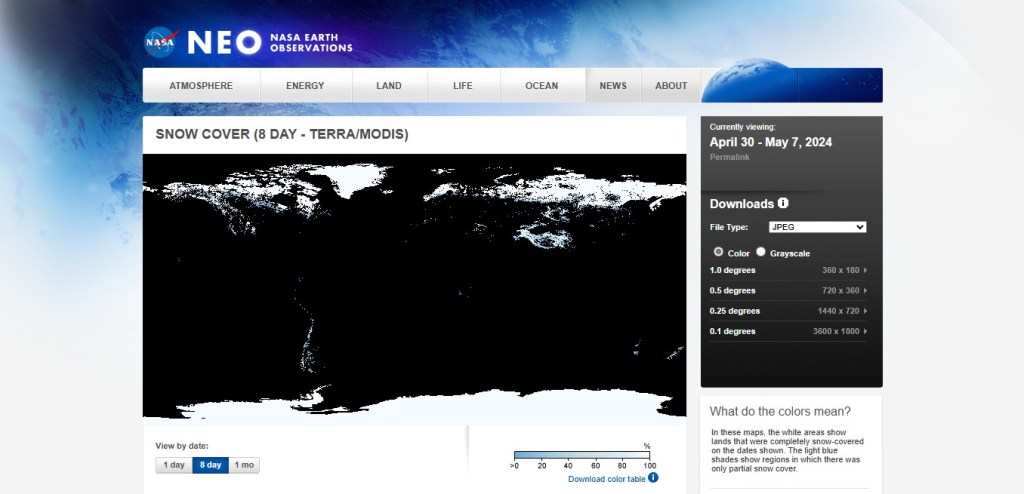Image resolution: width=1024 pixels, height=494 pixels.
Task: Open the Atmosphere menu
Action: [201, 86]
